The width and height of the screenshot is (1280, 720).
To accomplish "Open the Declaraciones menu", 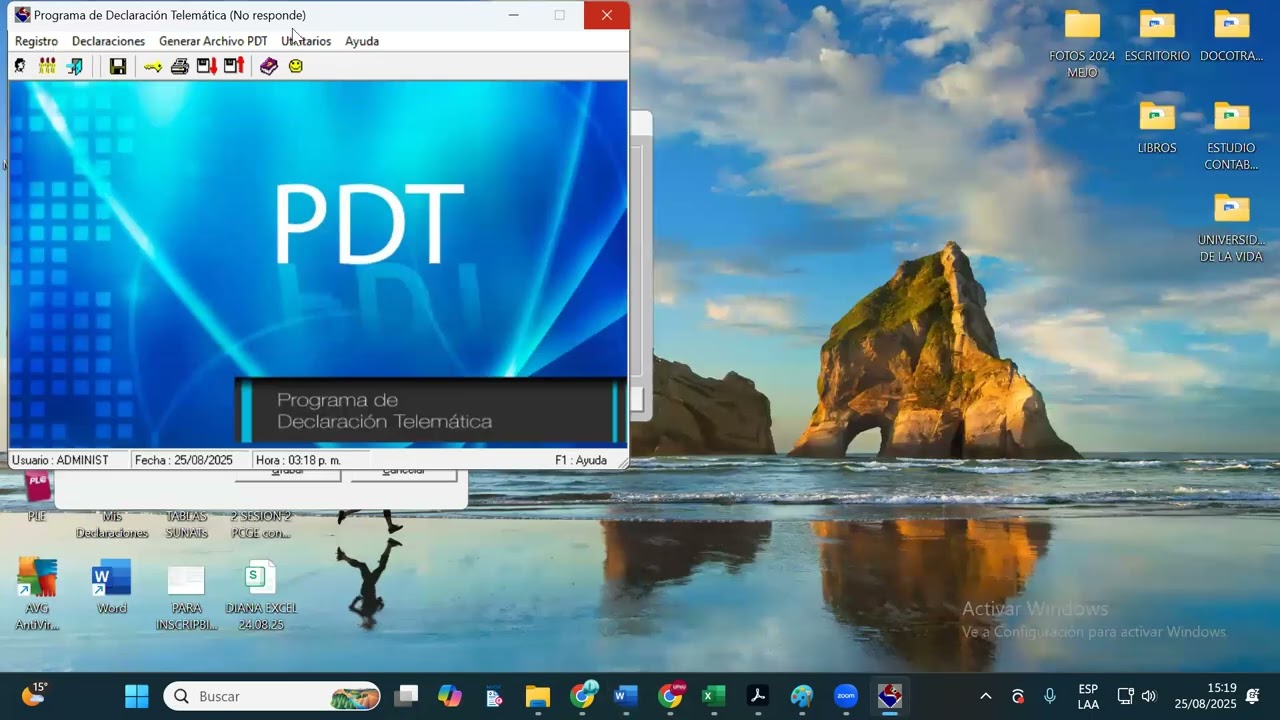I will point(108,41).
